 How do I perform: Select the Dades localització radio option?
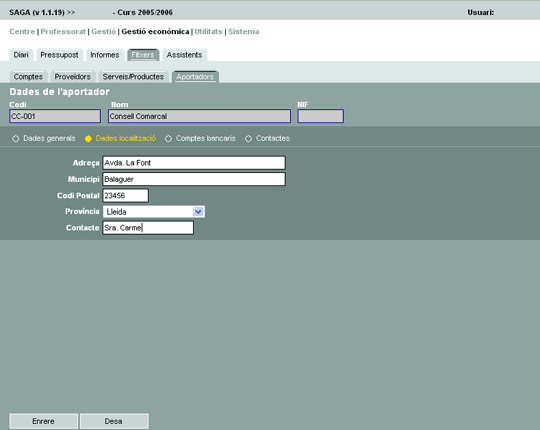coord(88,139)
